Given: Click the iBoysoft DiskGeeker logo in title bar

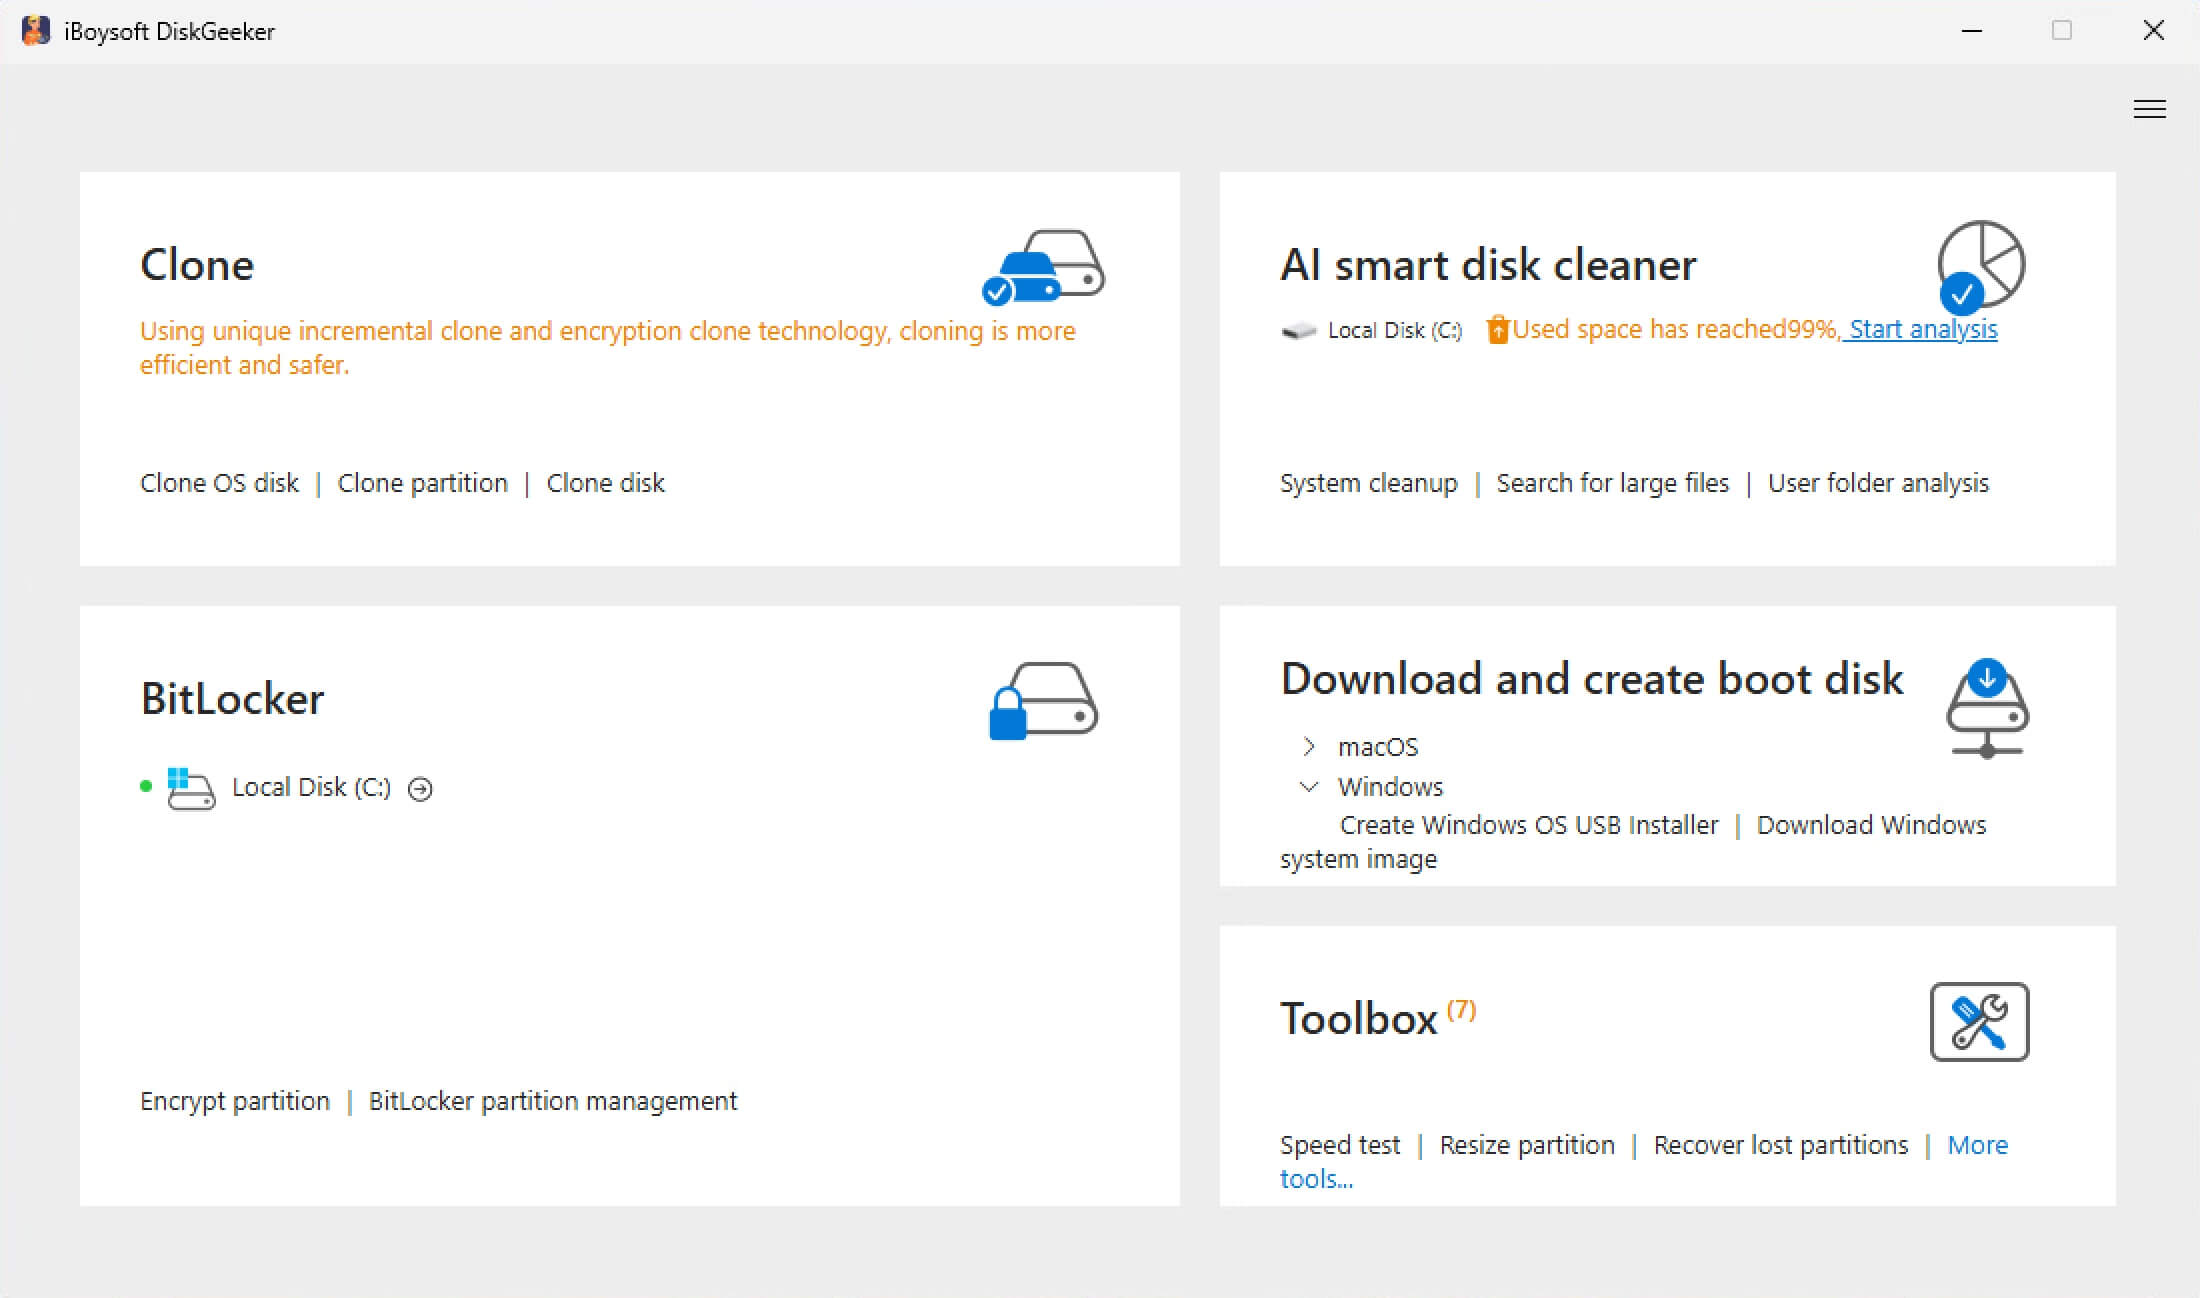Looking at the screenshot, I should click(37, 30).
